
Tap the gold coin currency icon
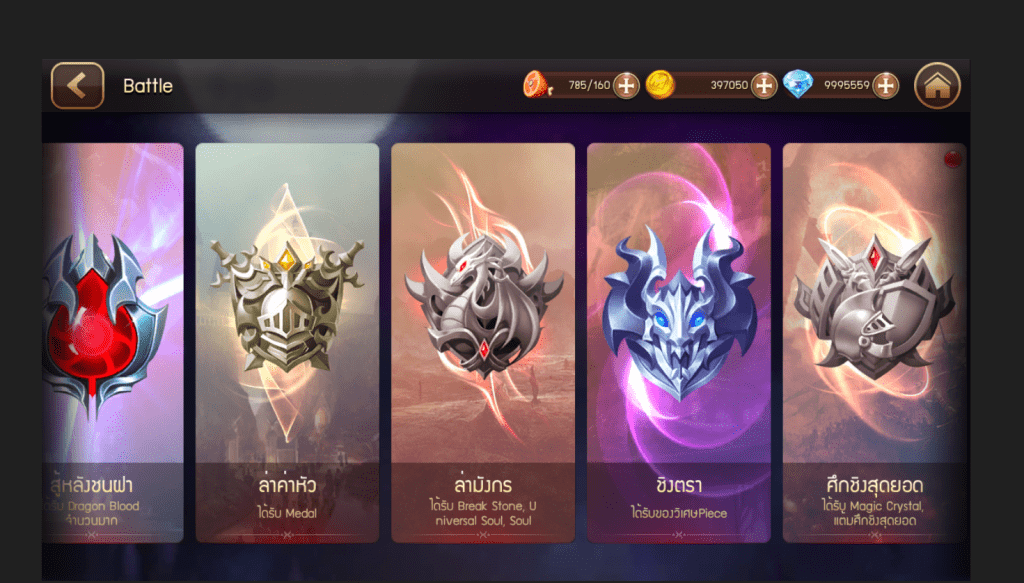pyautogui.click(x=660, y=85)
